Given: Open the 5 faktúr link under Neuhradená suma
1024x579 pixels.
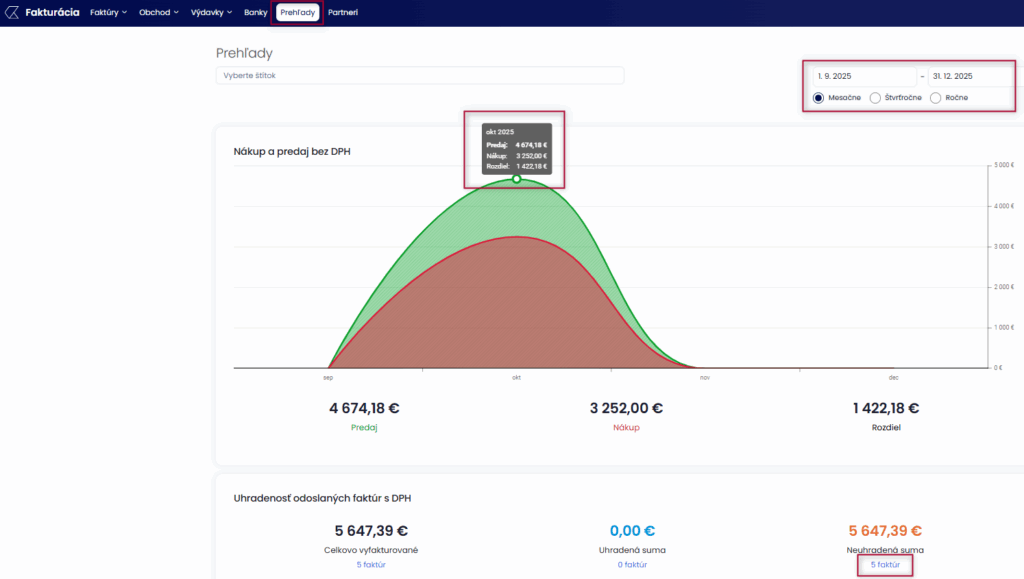Looking at the screenshot, I should (885, 565).
